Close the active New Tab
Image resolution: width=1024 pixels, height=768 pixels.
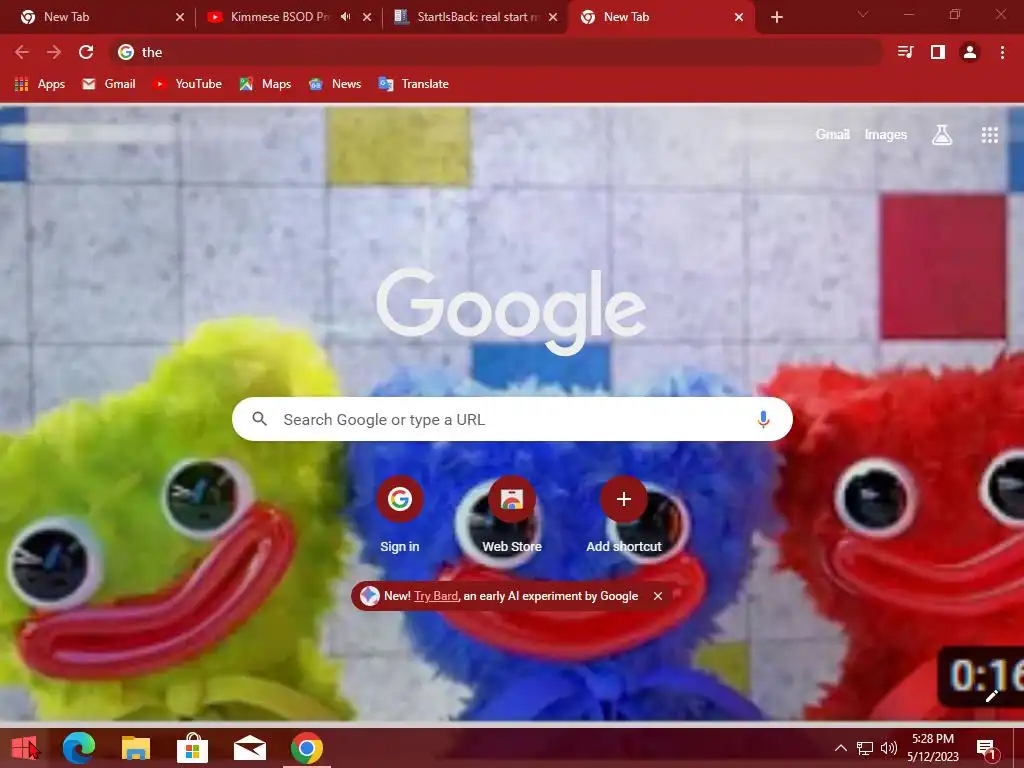(739, 17)
